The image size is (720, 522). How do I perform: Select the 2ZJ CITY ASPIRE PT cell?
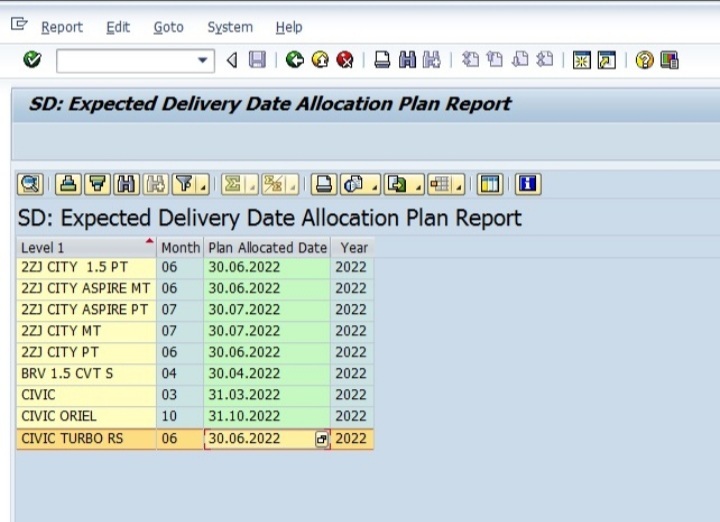[86, 309]
